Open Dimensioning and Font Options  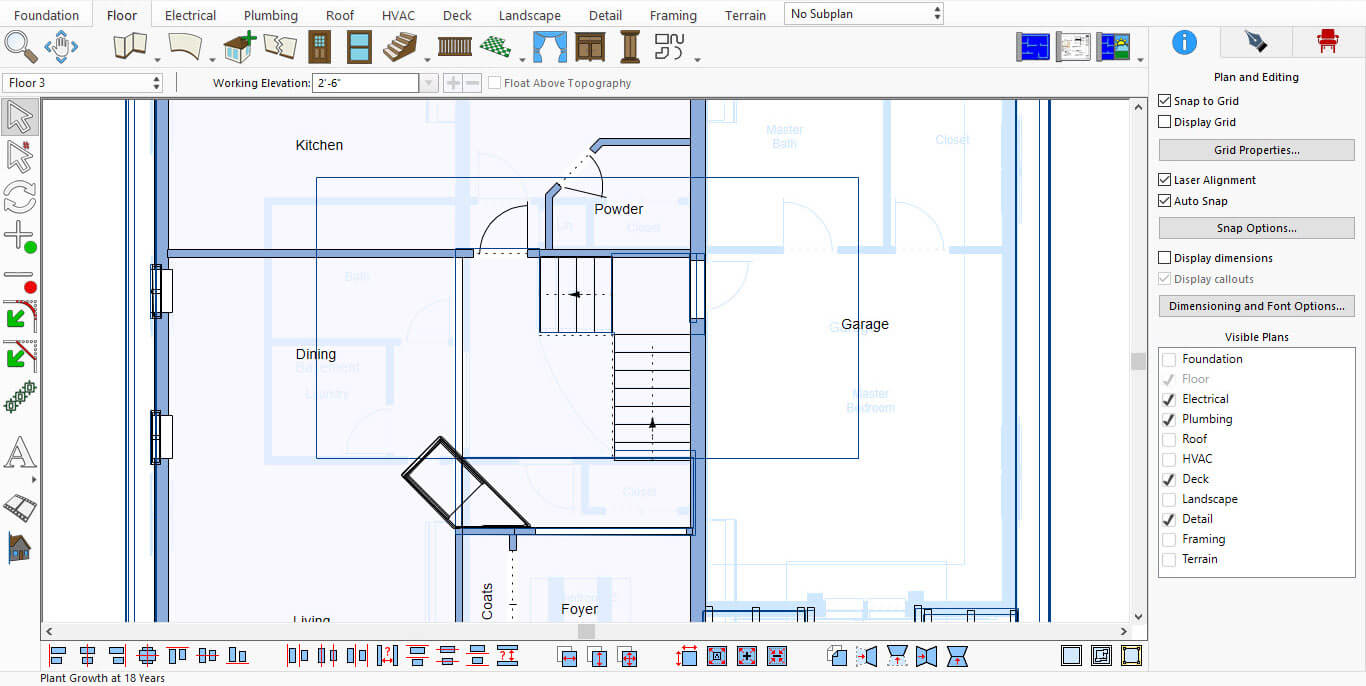coord(1256,306)
